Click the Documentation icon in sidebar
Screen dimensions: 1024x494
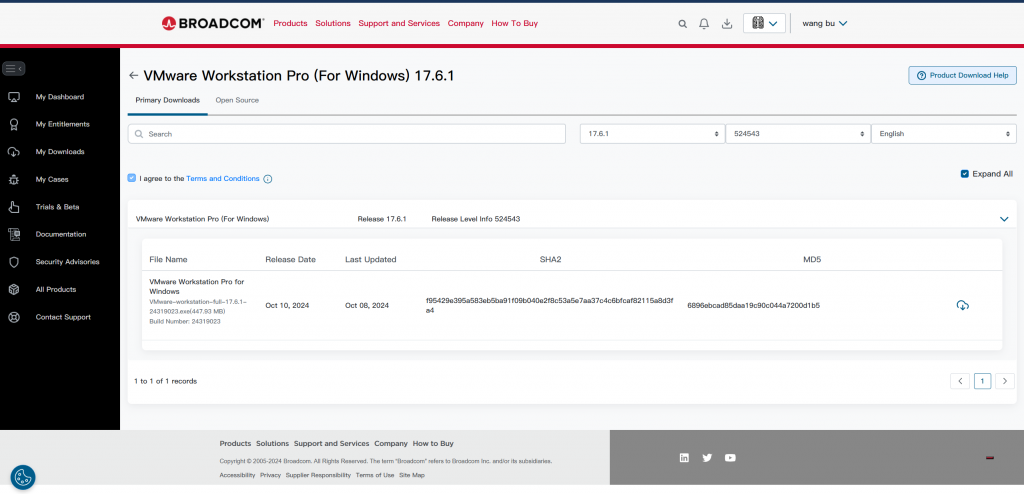(13, 234)
